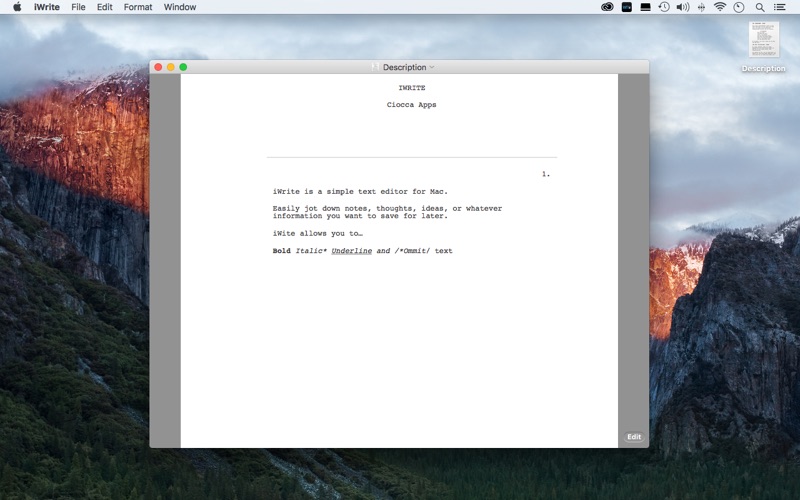Open the File menu
This screenshot has height=500, width=800.
pyautogui.click(x=78, y=7)
